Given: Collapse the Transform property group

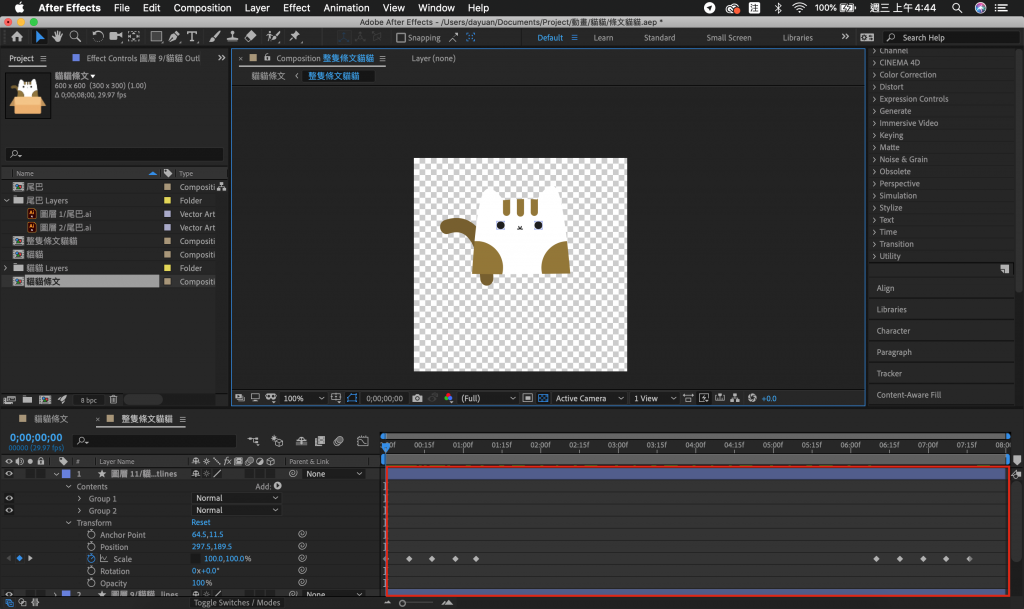Looking at the screenshot, I should point(69,523).
